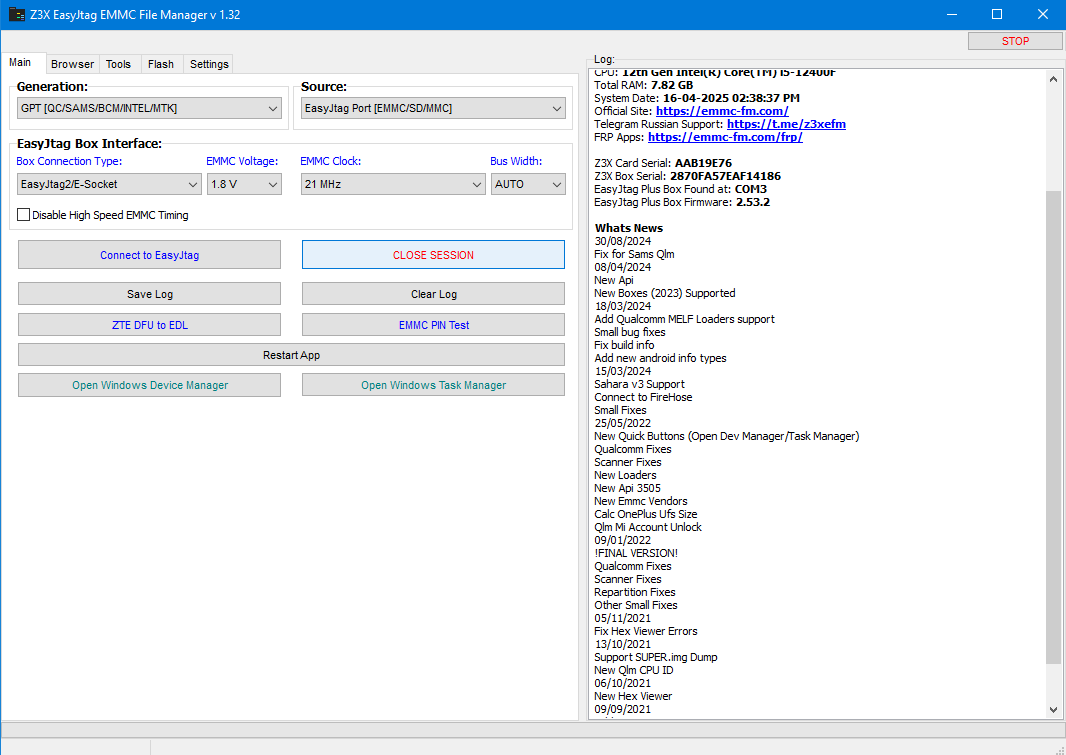Open the Flash tab
This screenshot has width=1066, height=755.
click(x=161, y=64)
